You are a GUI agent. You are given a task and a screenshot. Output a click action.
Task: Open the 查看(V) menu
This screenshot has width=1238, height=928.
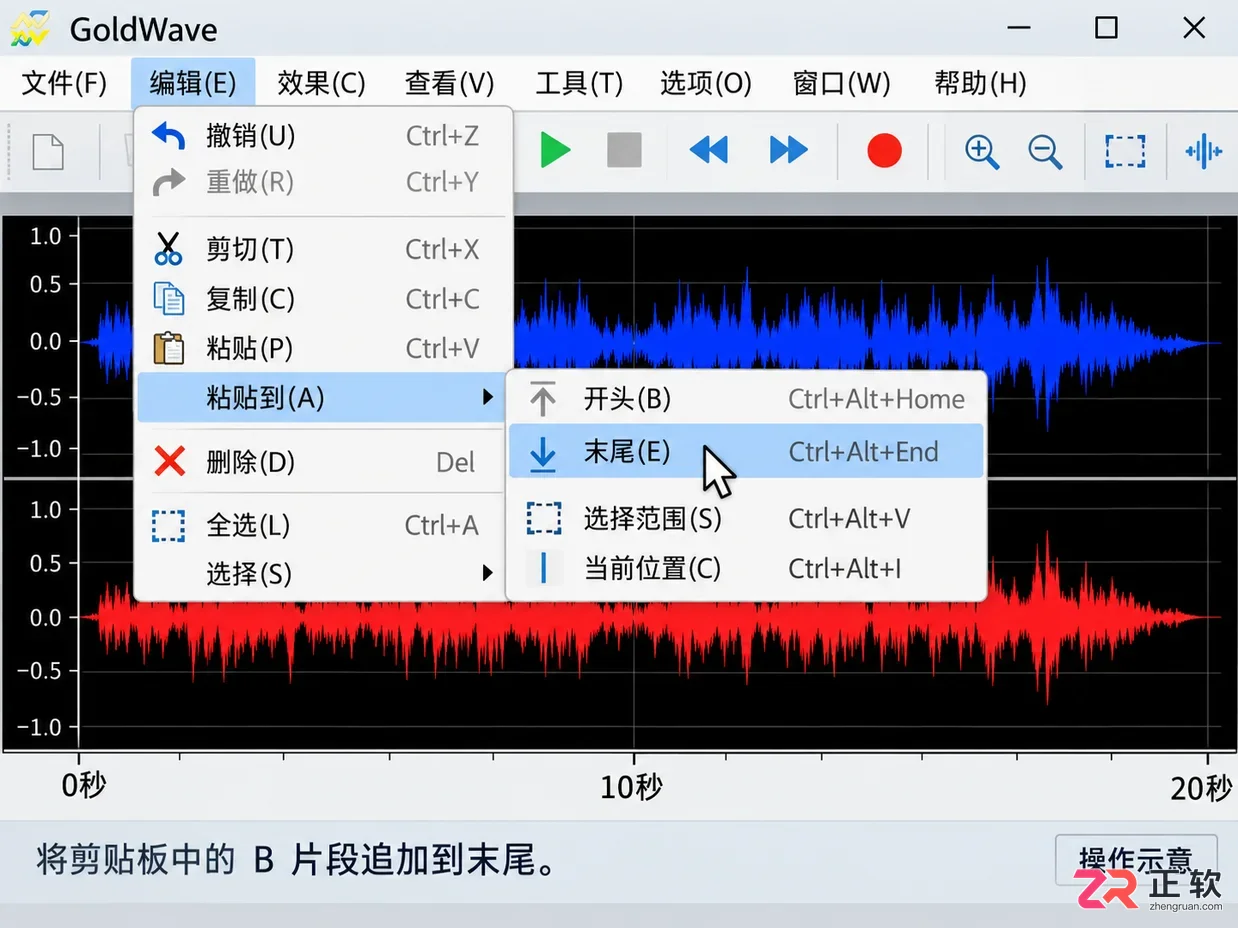tap(450, 83)
